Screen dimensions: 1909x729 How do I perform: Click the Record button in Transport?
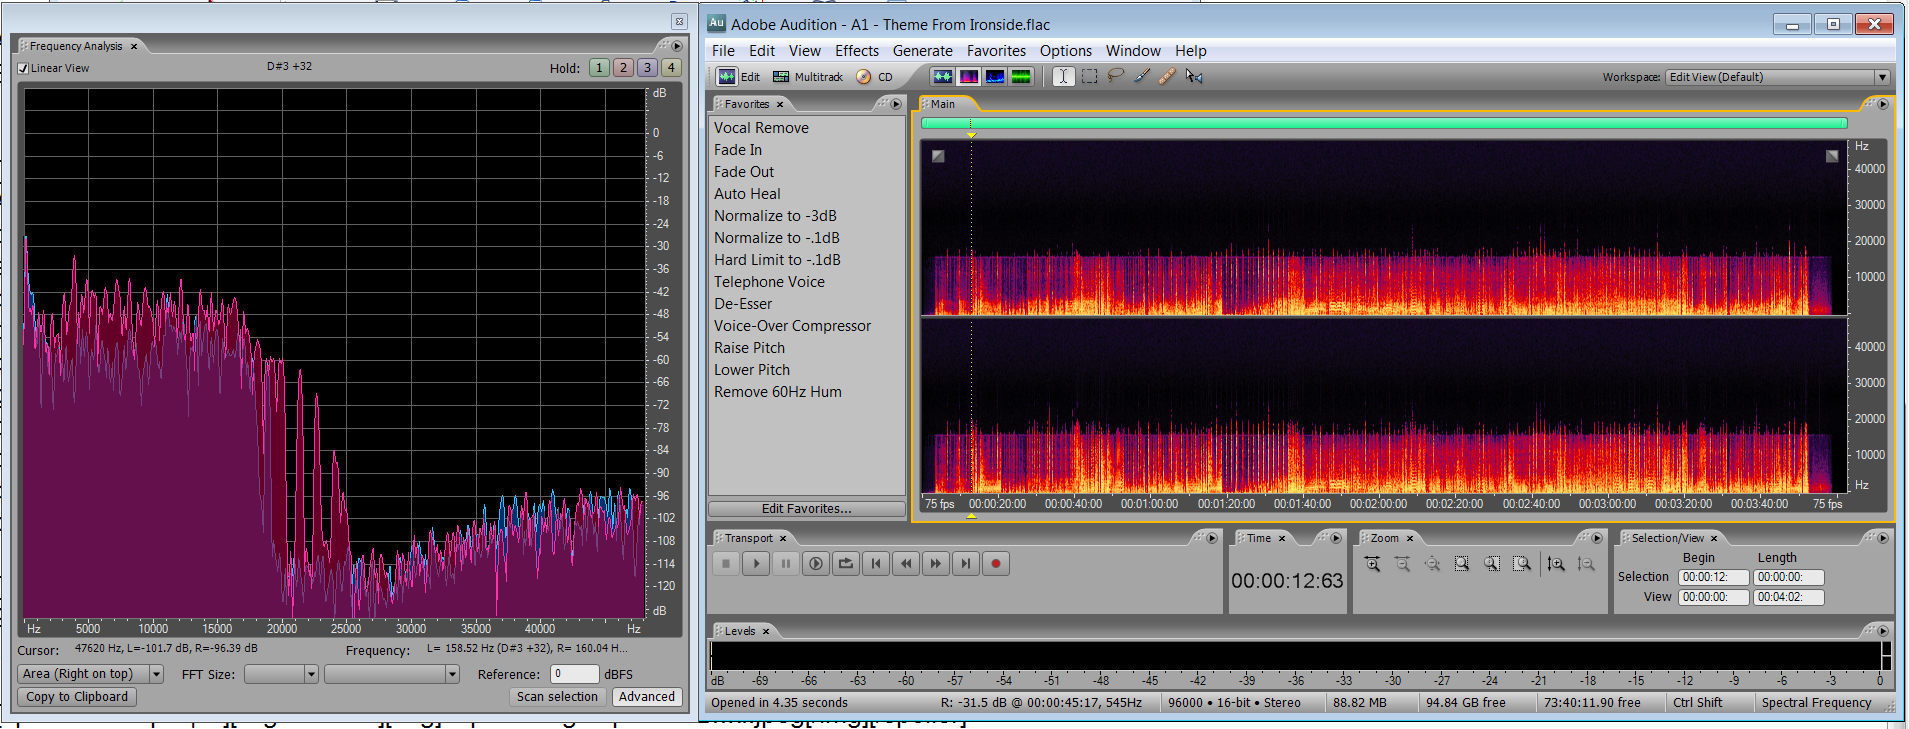[995, 564]
